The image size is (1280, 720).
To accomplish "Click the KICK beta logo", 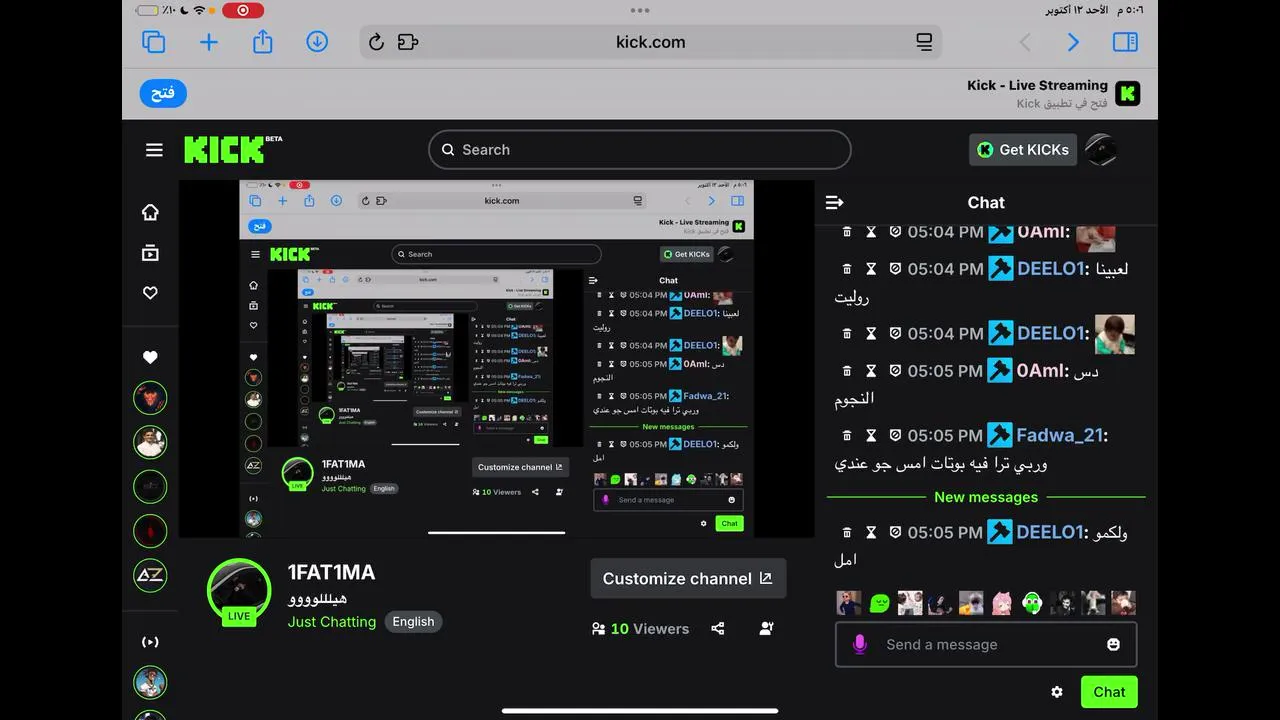I will coord(232,149).
